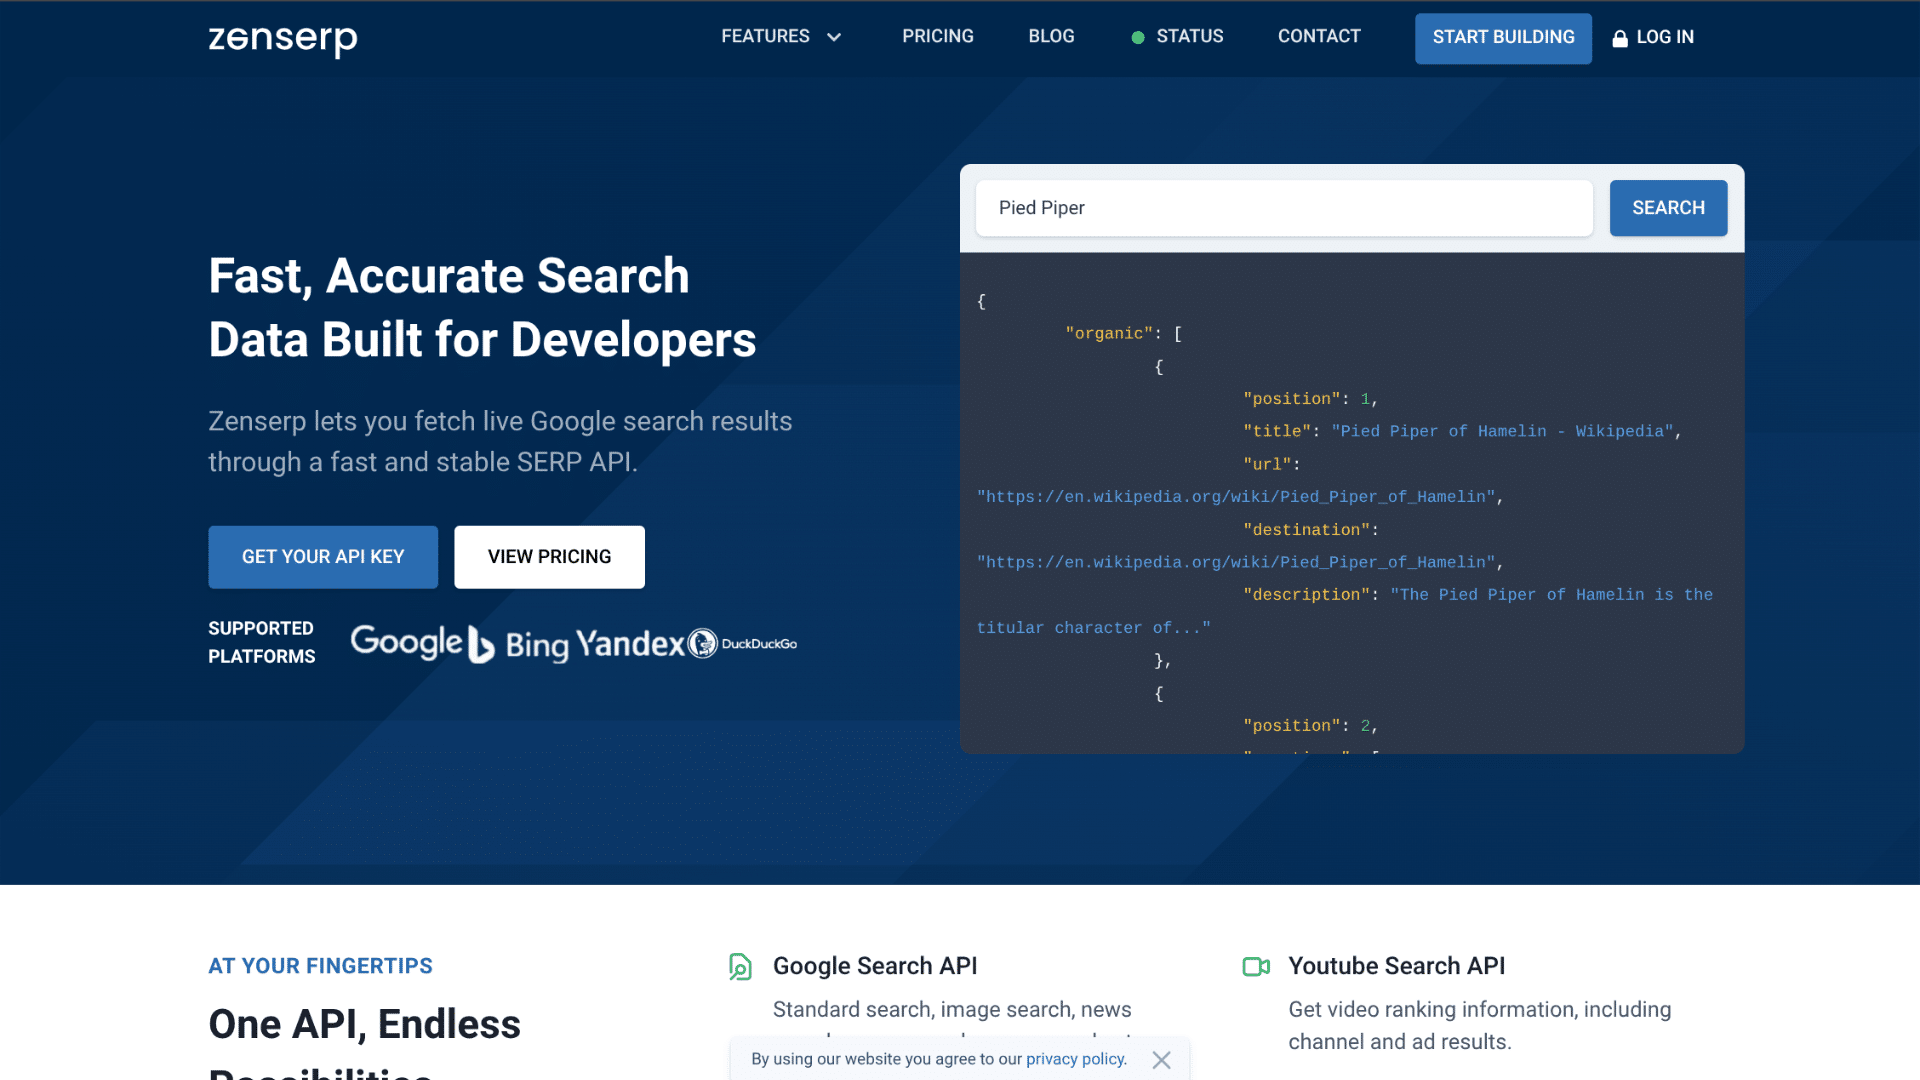
Task: Click Get Your API Key
Action: click(323, 557)
